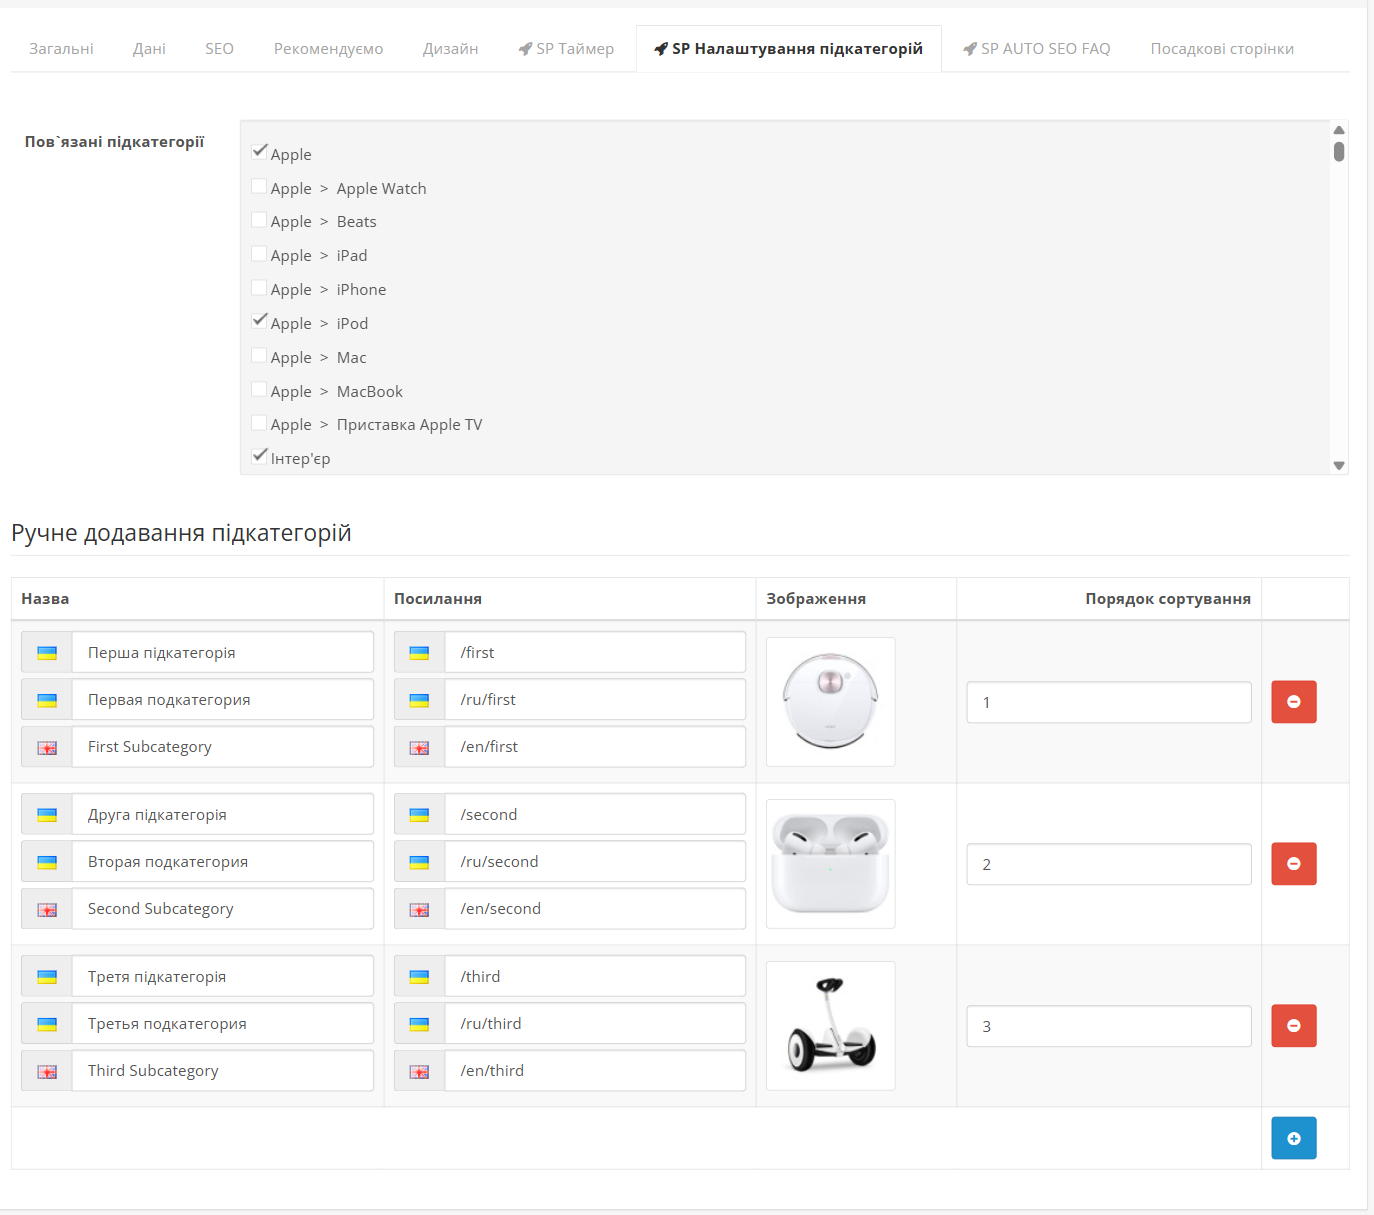This screenshot has height=1215, width=1374.
Task: Edit the Друга підкатегорія name field
Action: click(x=223, y=815)
